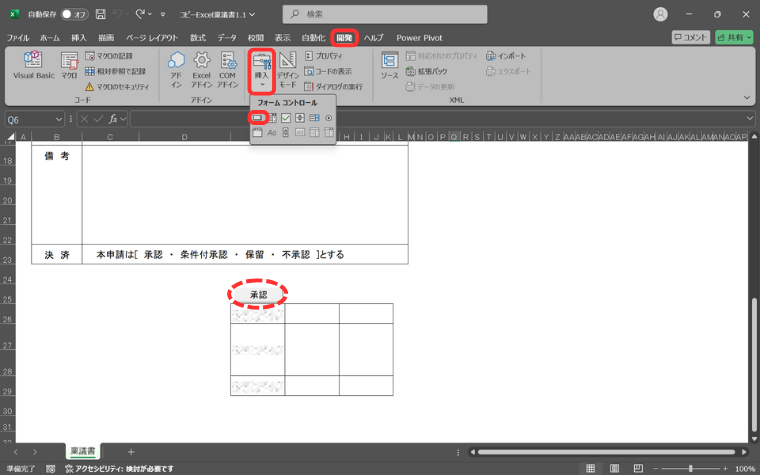
Task: Select the Button form control icon
Action: coord(257,118)
